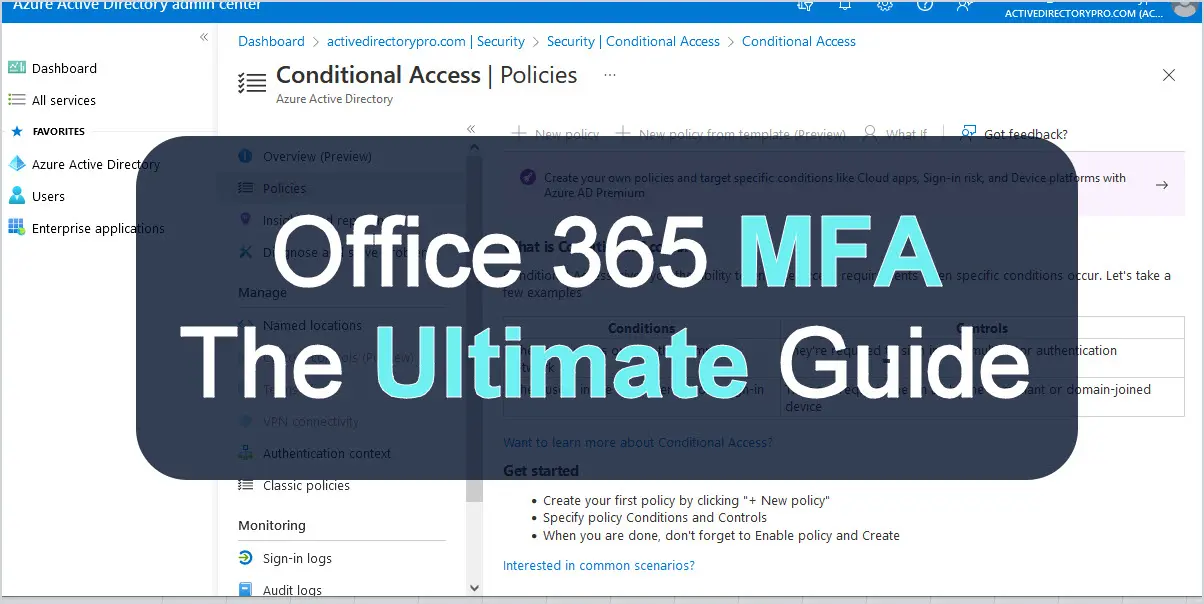Click 'Specify policy Conditions and Controls' text
1204x604 pixels.
(x=655, y=517)
